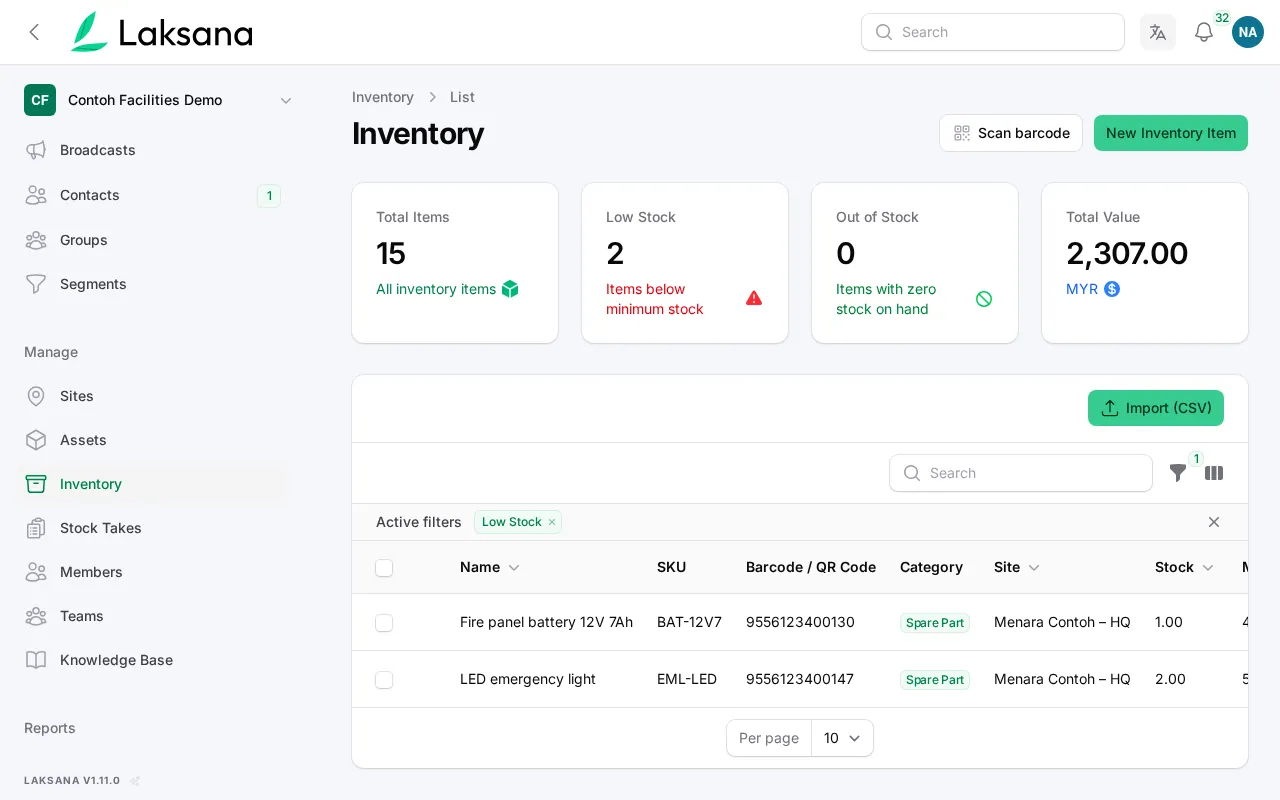
Task: Click the clipboard icon beside Stock Takes
Action: coord(36,528)
